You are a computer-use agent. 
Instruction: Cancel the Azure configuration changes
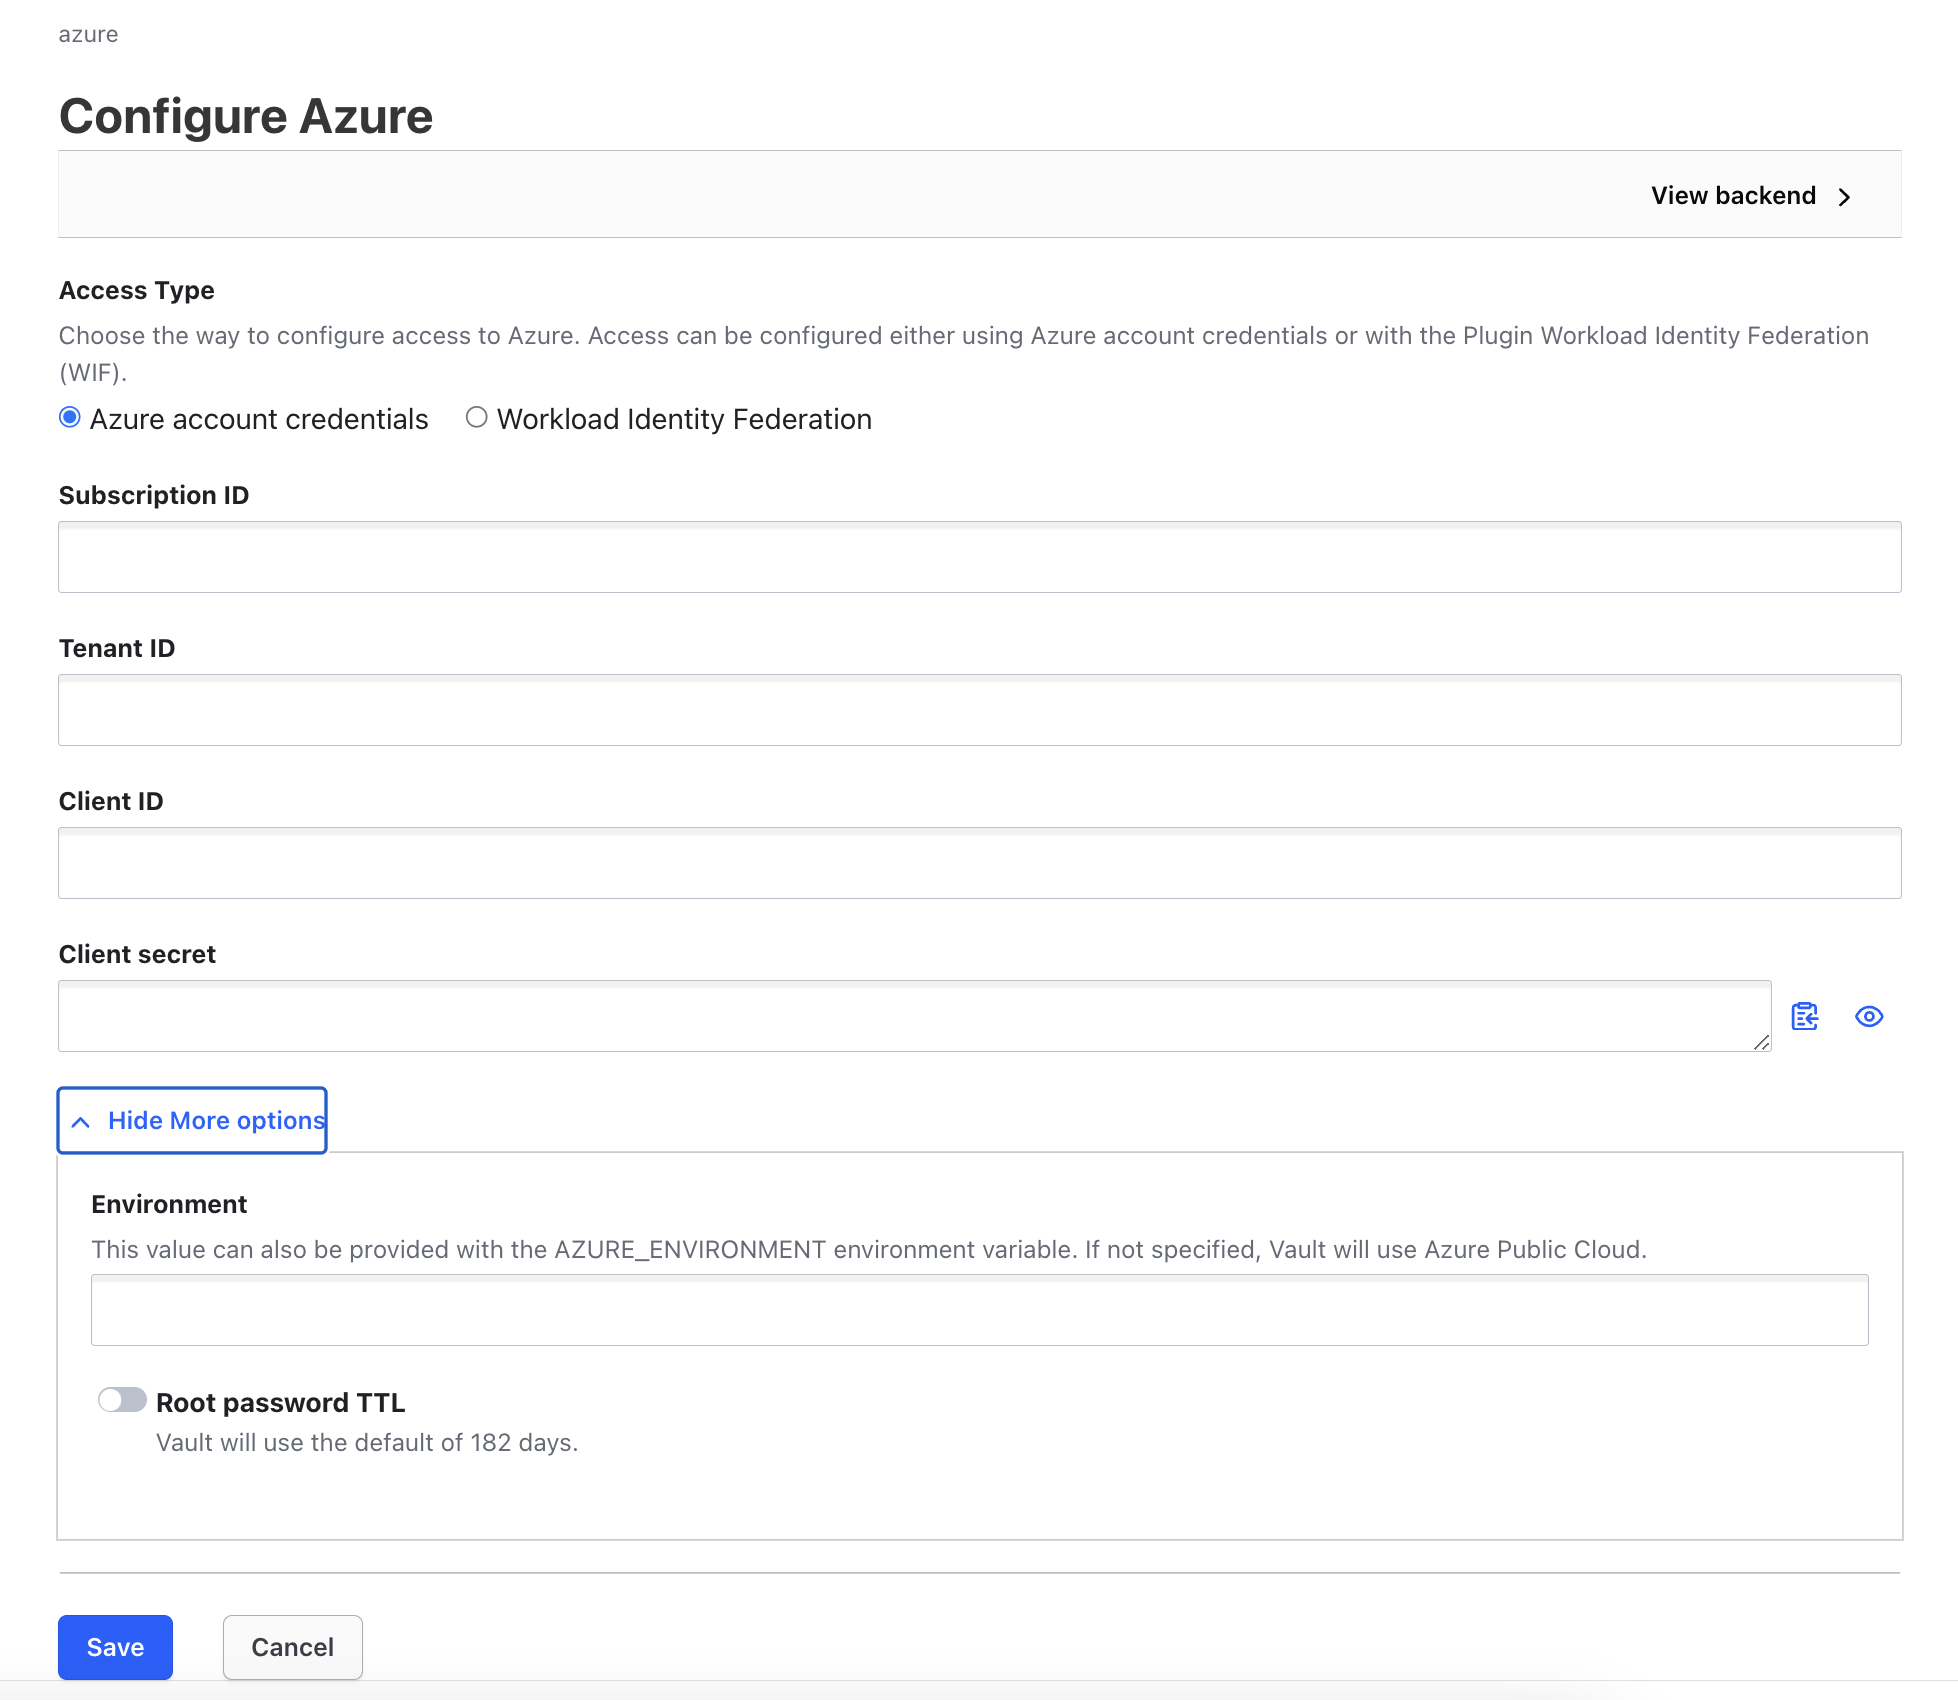pos(291,1647)
